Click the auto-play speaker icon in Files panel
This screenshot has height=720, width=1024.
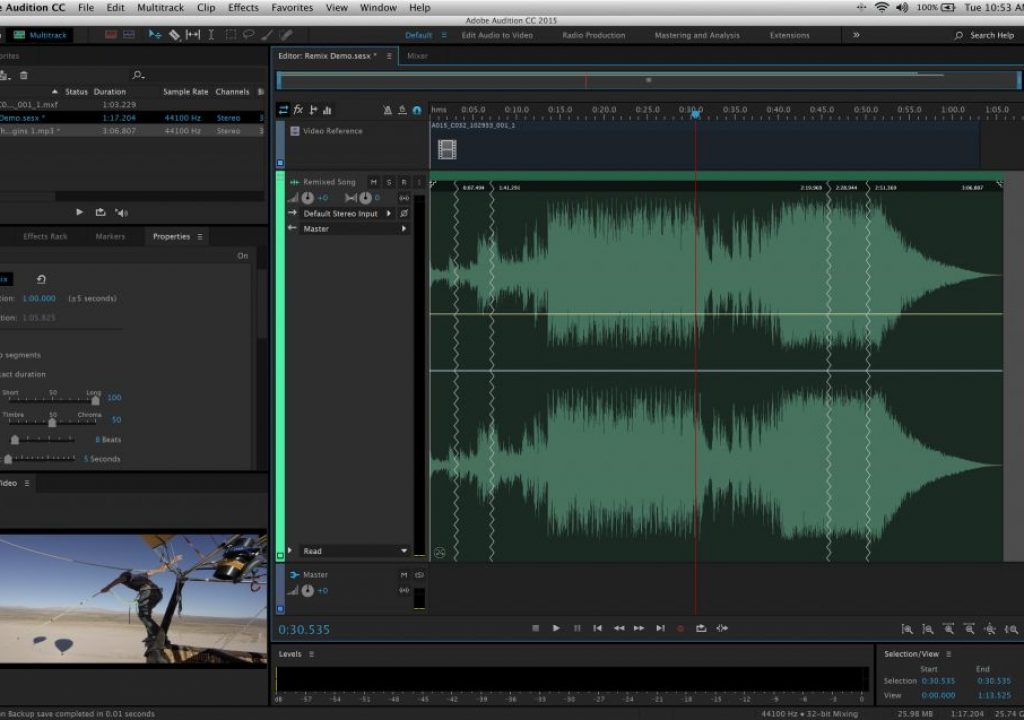(121, 212)
